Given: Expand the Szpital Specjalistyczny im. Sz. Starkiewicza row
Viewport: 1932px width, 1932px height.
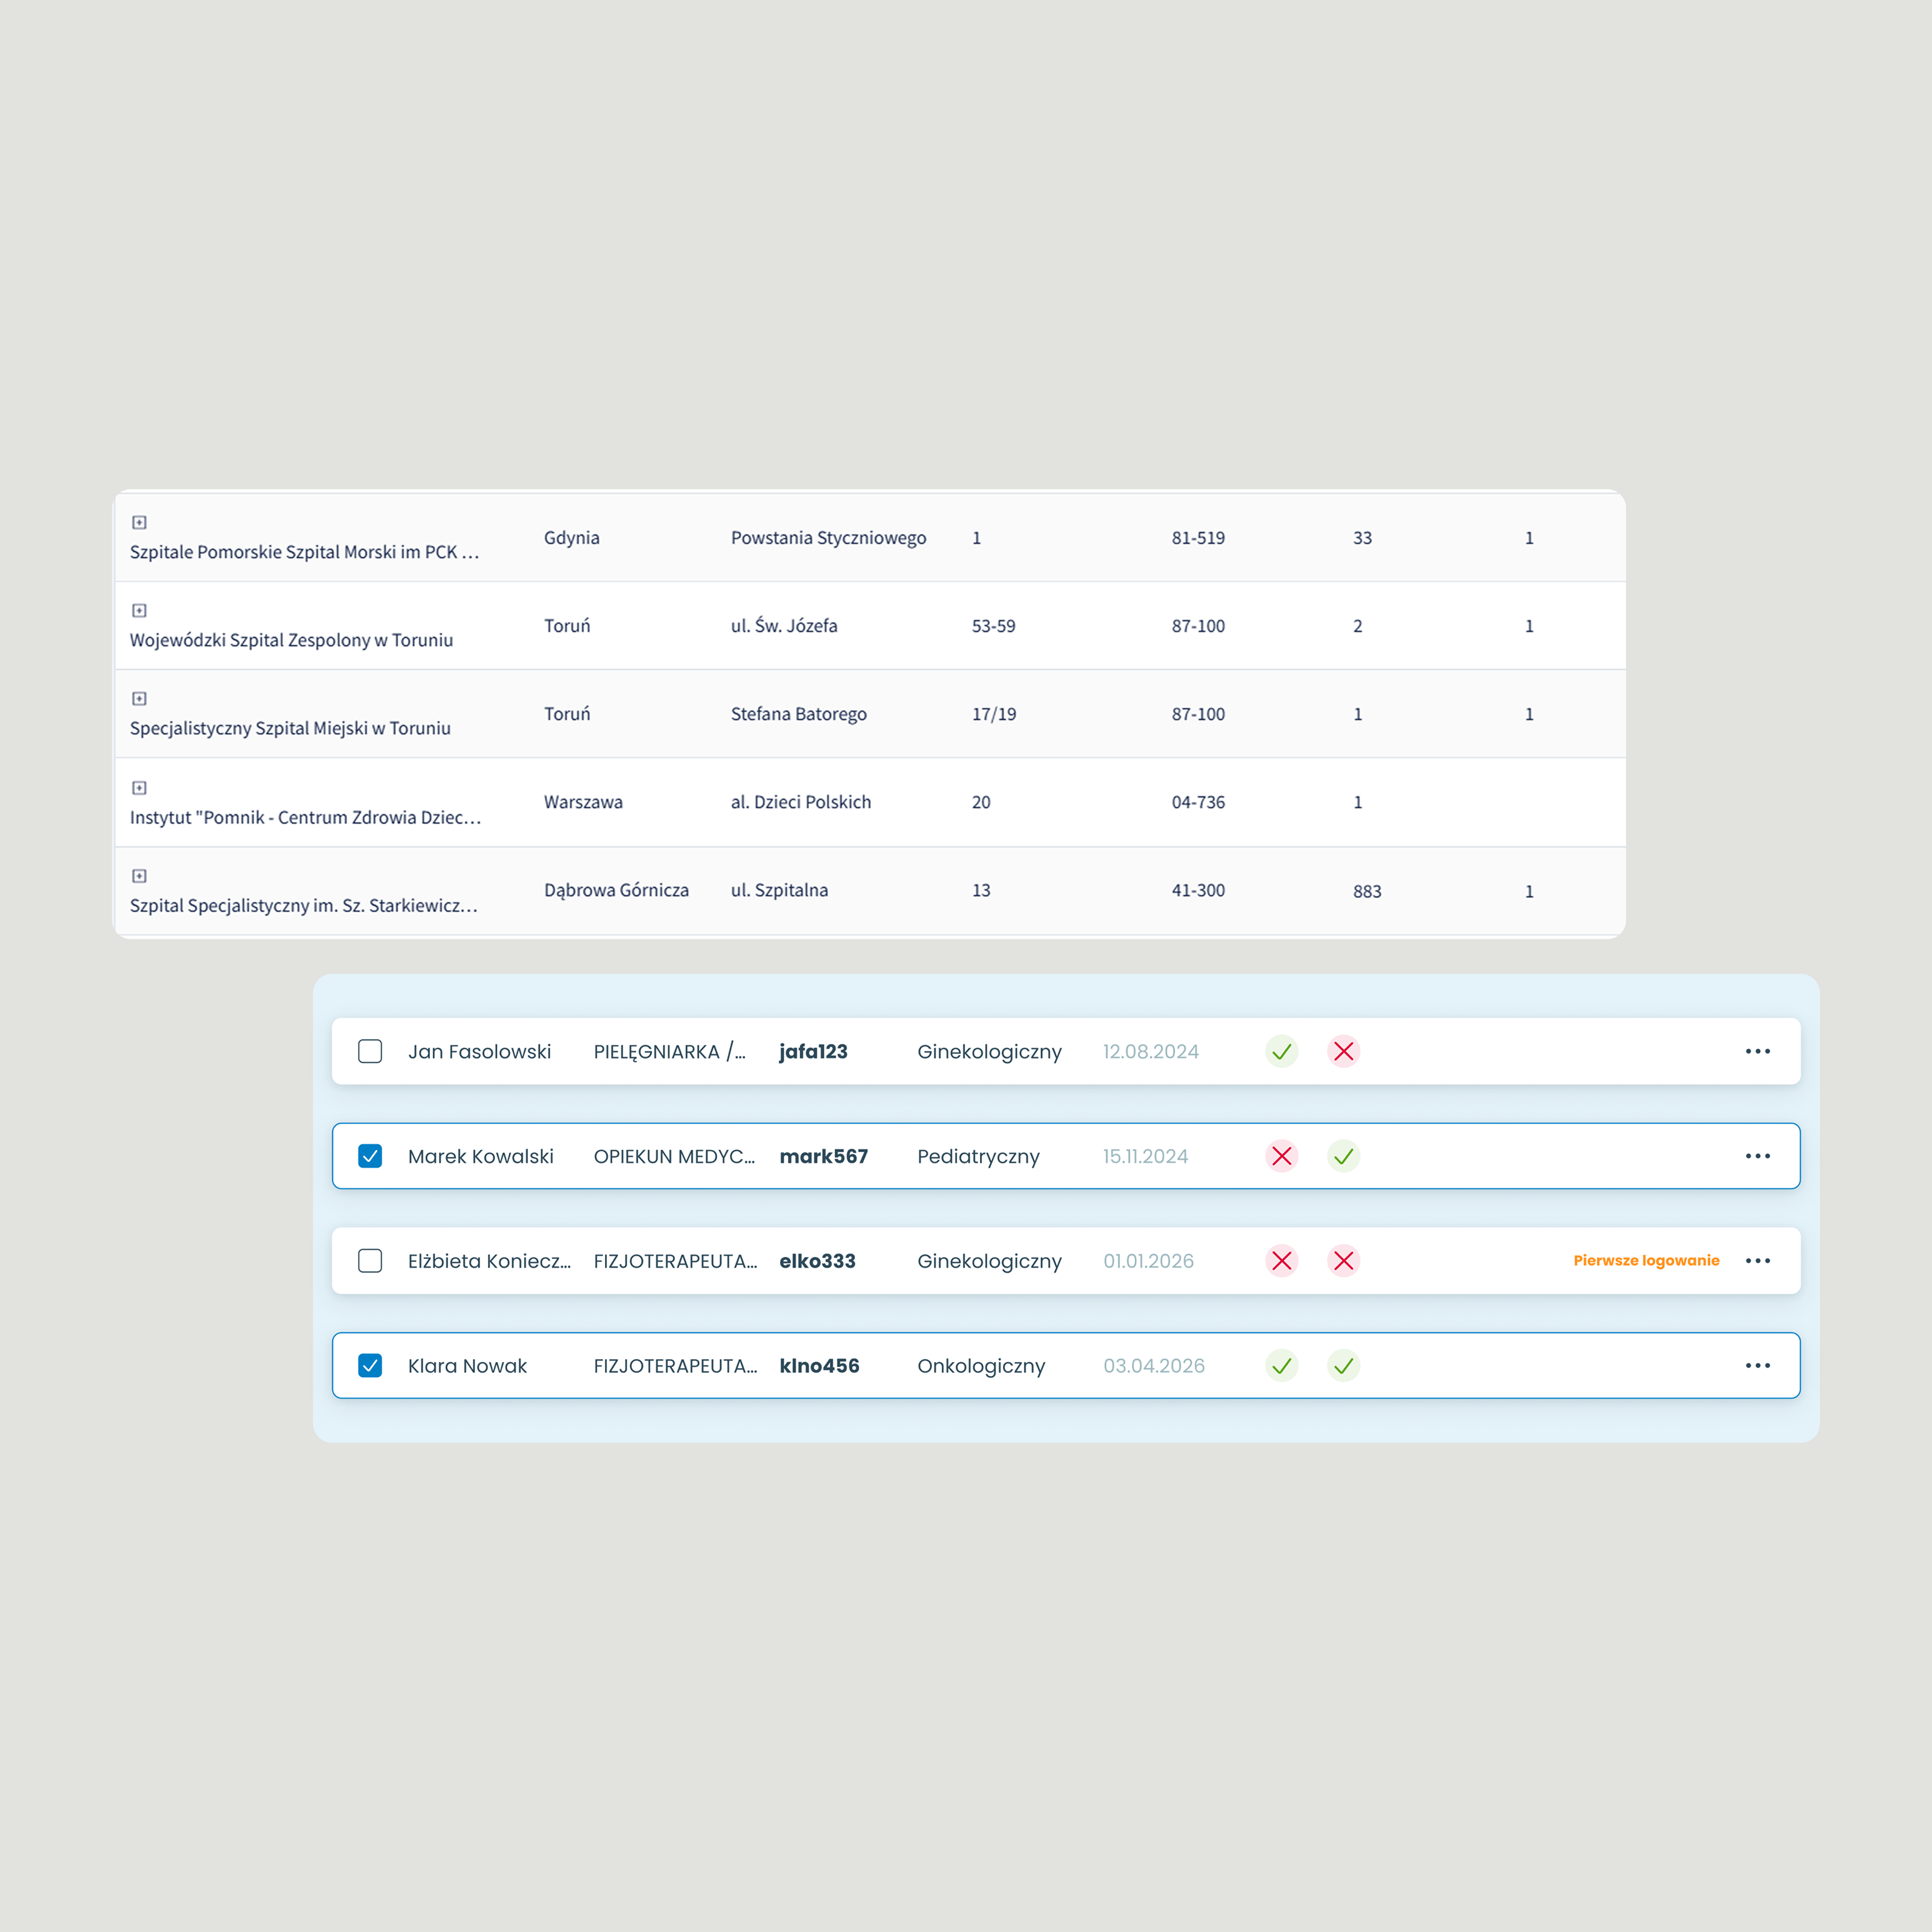Looking at the screenshot, I should (x=140, y=875).
